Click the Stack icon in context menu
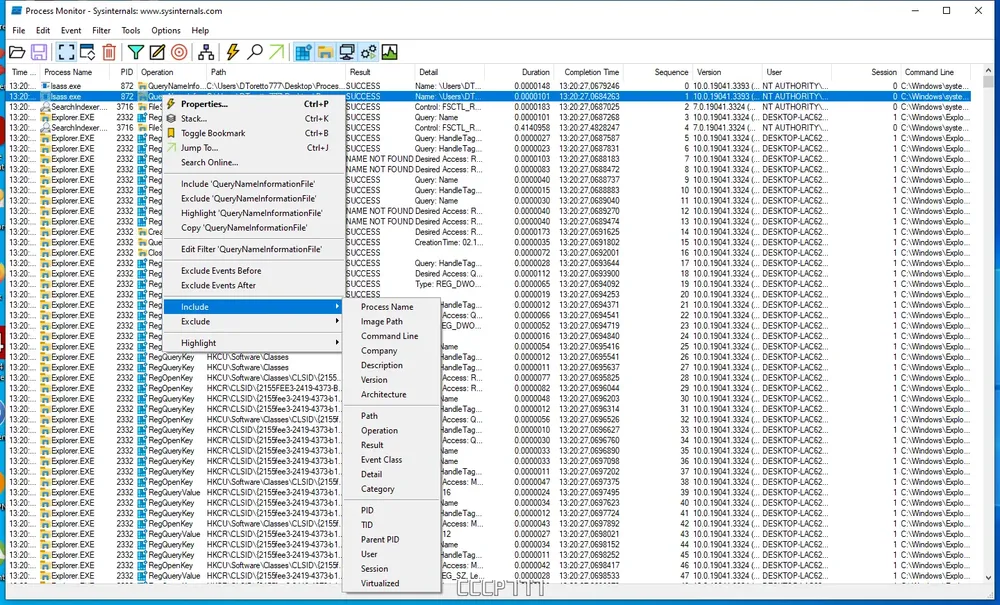 pos(171,119)
